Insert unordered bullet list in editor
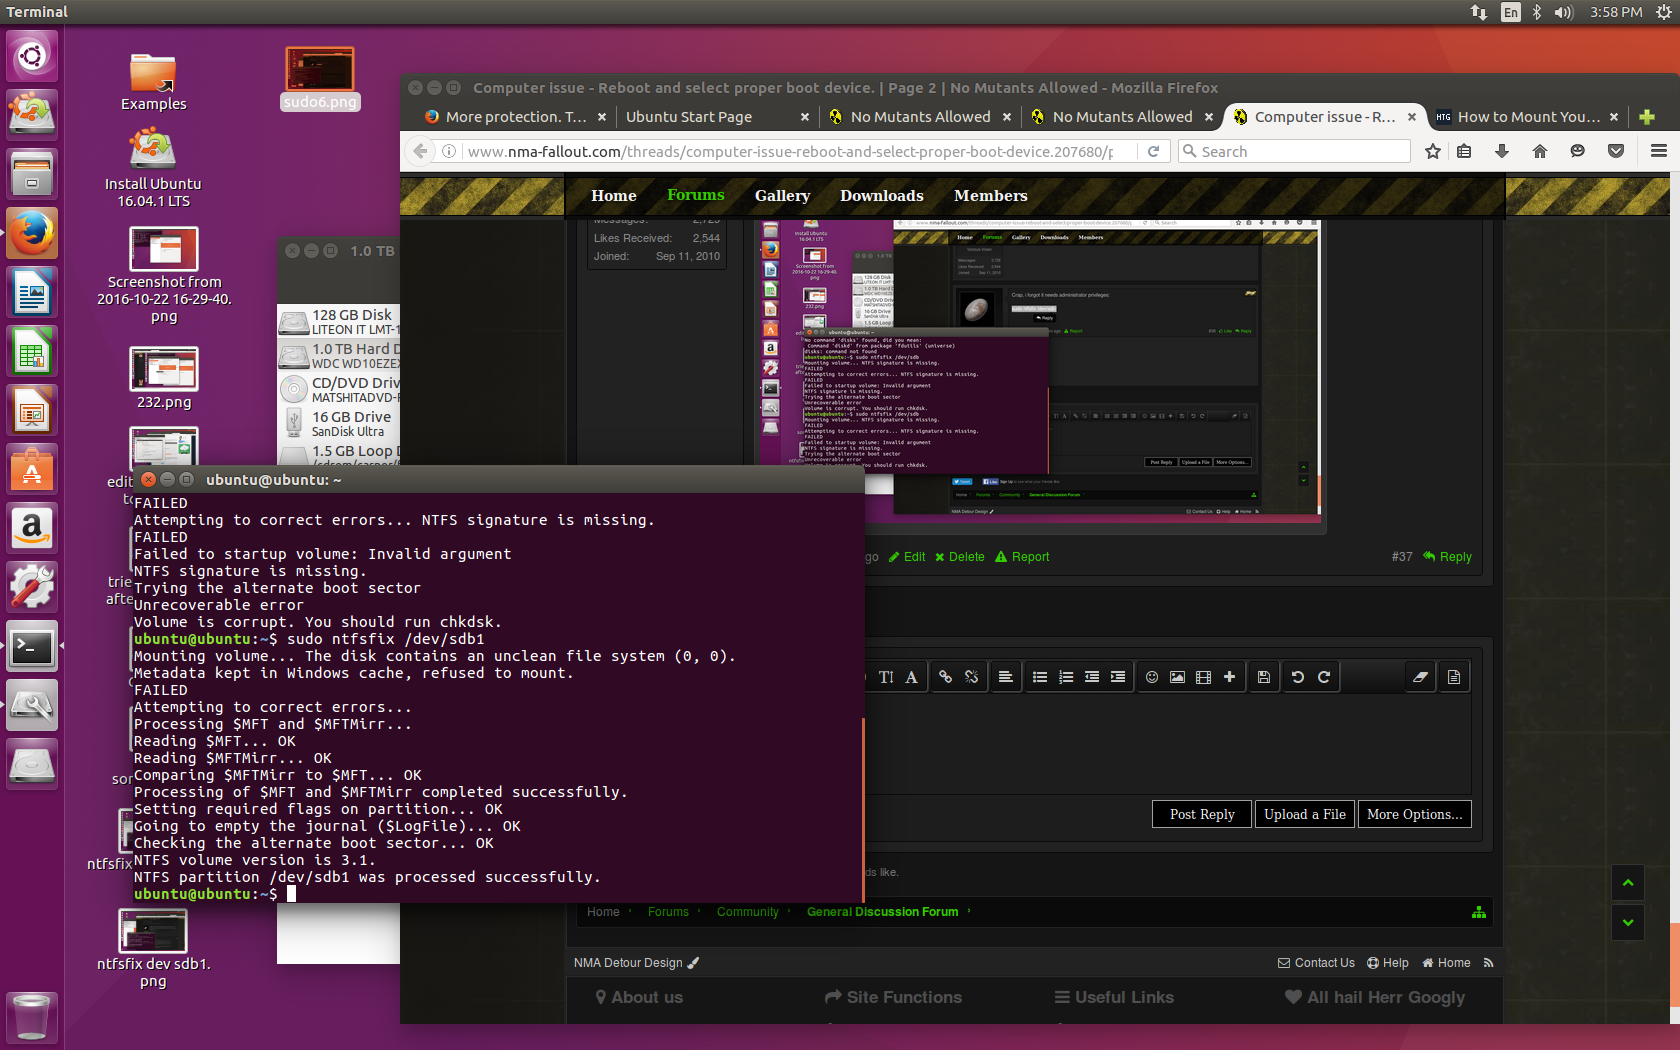Image resolution: width=1680 pixels, height=1050 pixels. pyautogui.click(x=1040, y=677)
